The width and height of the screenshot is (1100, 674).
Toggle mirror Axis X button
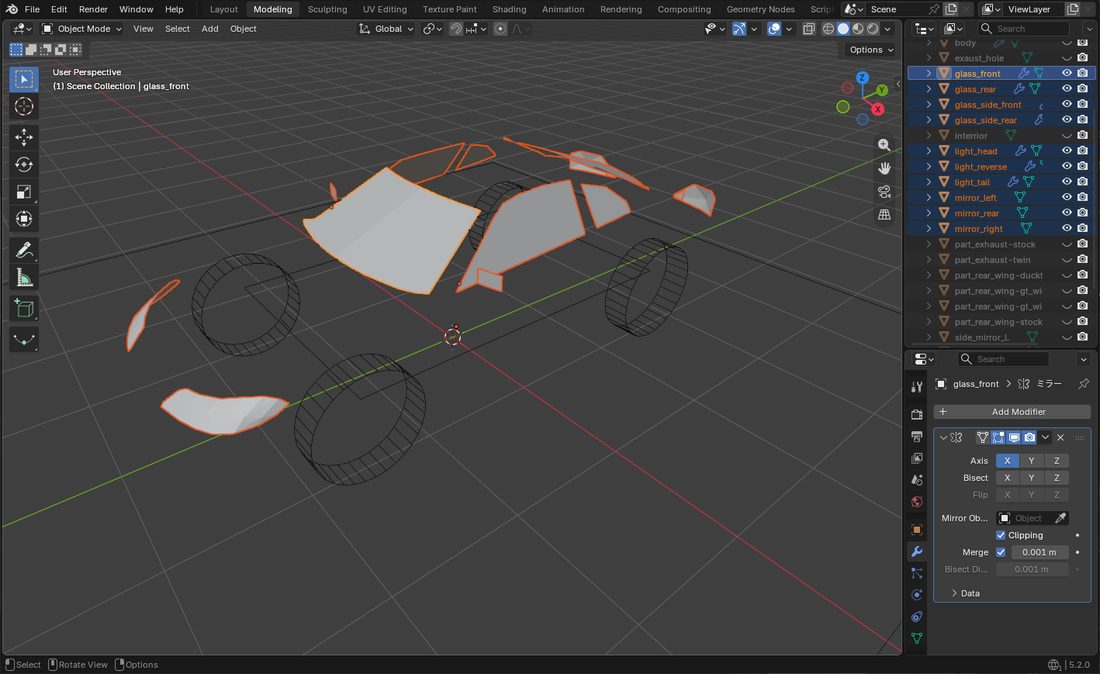(1007, 461)
